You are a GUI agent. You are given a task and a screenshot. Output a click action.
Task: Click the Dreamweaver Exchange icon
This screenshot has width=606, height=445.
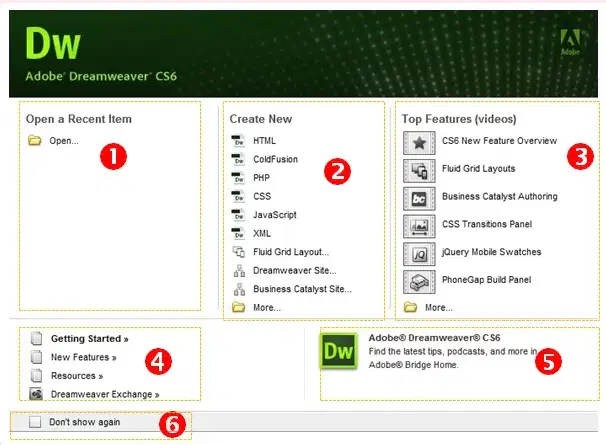36,394
